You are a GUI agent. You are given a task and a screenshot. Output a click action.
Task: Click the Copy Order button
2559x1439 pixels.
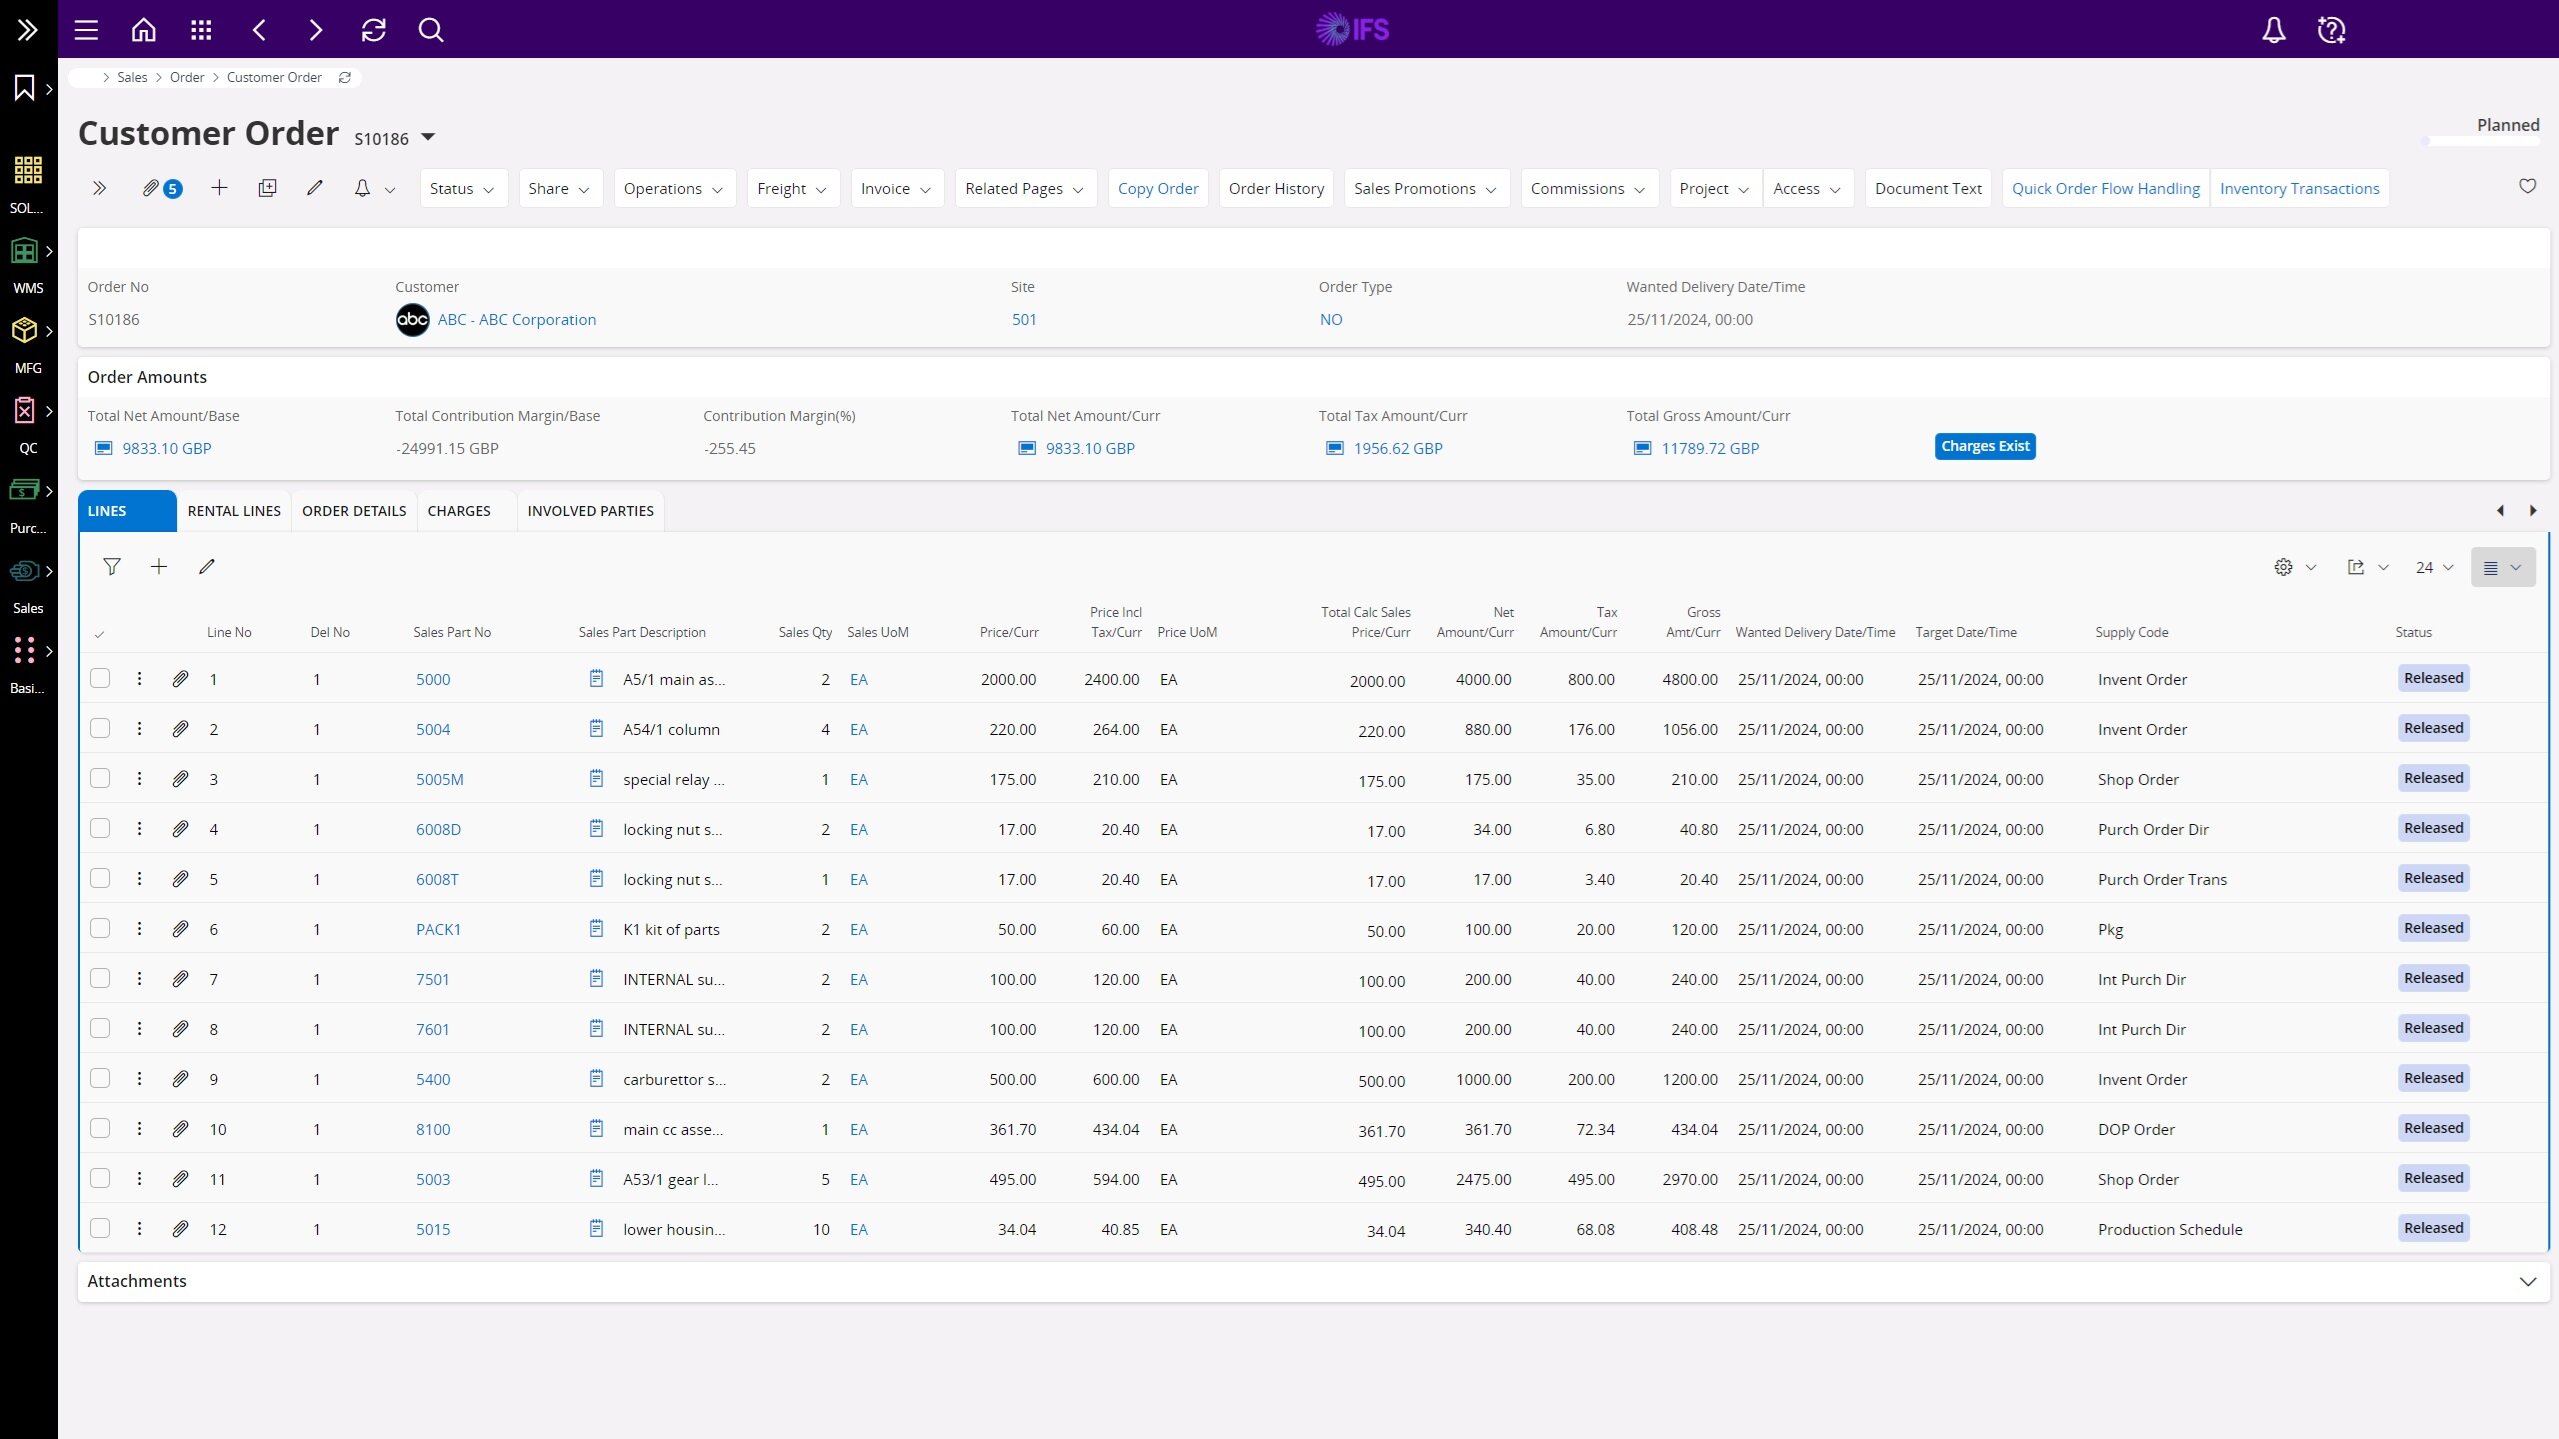click(x=1157, y=188)
